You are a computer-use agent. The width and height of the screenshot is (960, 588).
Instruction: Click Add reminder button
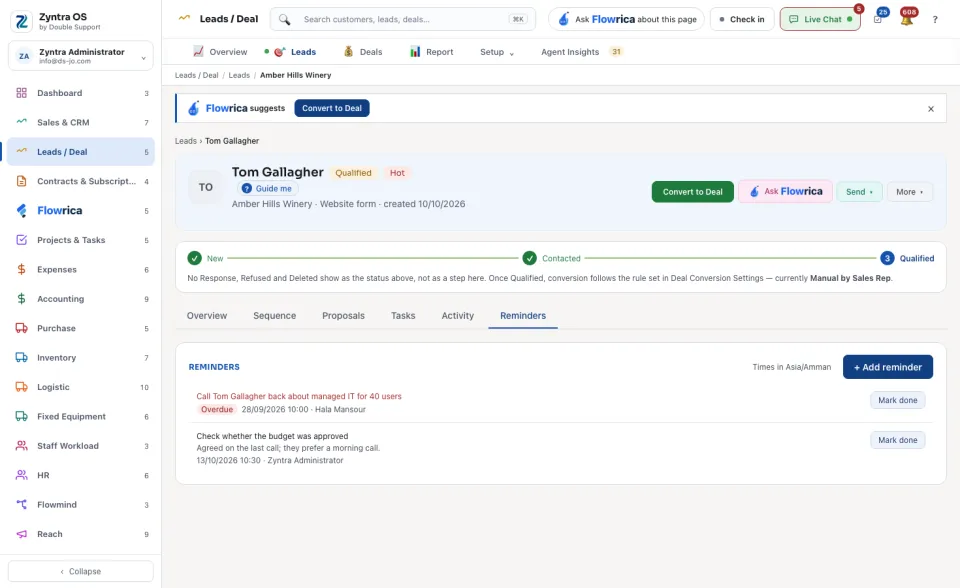888,367
